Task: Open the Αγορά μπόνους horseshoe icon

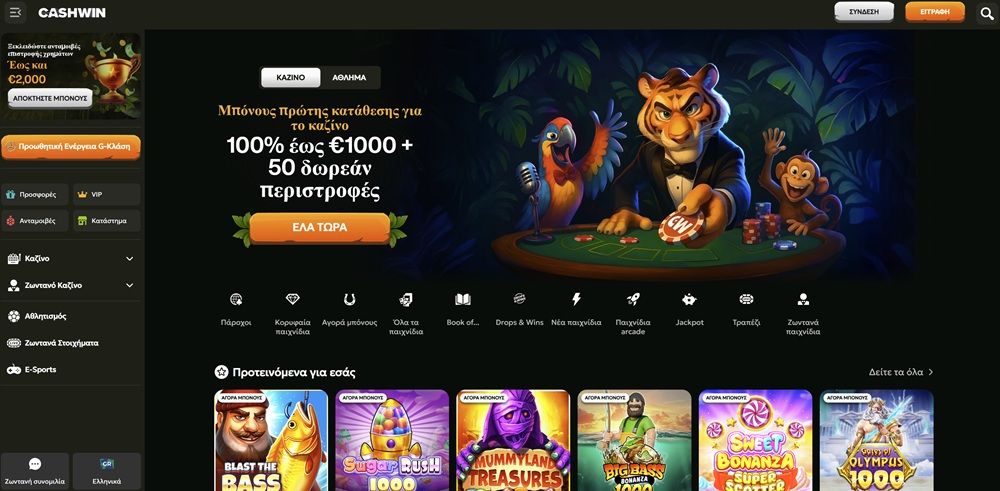Action: pyautogui.click(x=349, y=299)
